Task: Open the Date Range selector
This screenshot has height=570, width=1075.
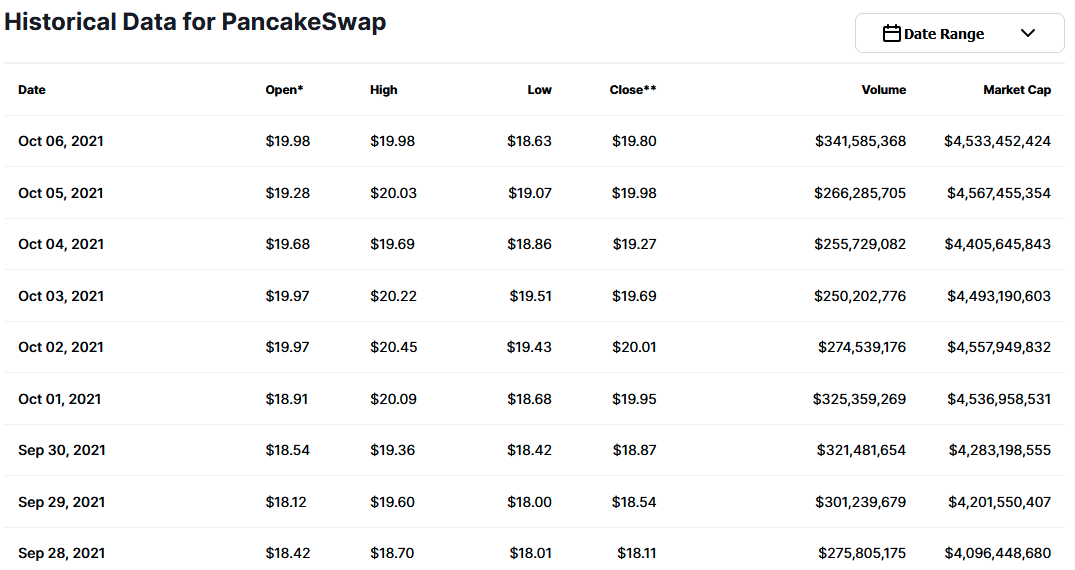Action: click(959, 33)
